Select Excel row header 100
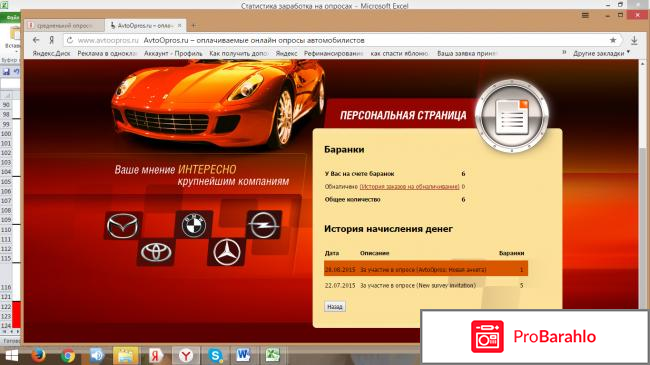The height and width of the screenshot is (365, 650). [6, 134]
